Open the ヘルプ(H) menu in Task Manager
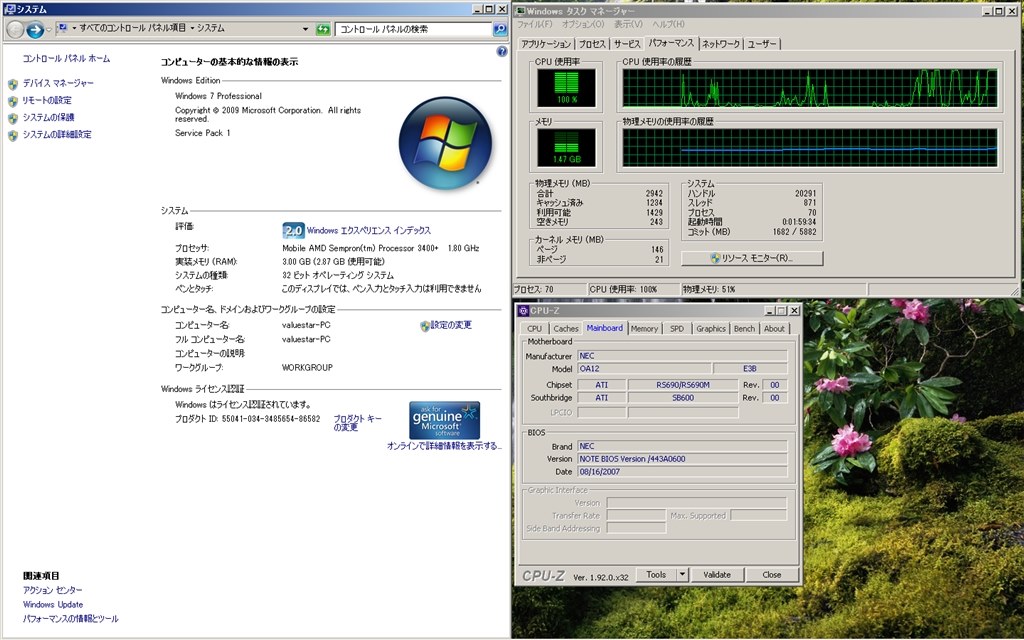1024x640 pixels. 668,24
